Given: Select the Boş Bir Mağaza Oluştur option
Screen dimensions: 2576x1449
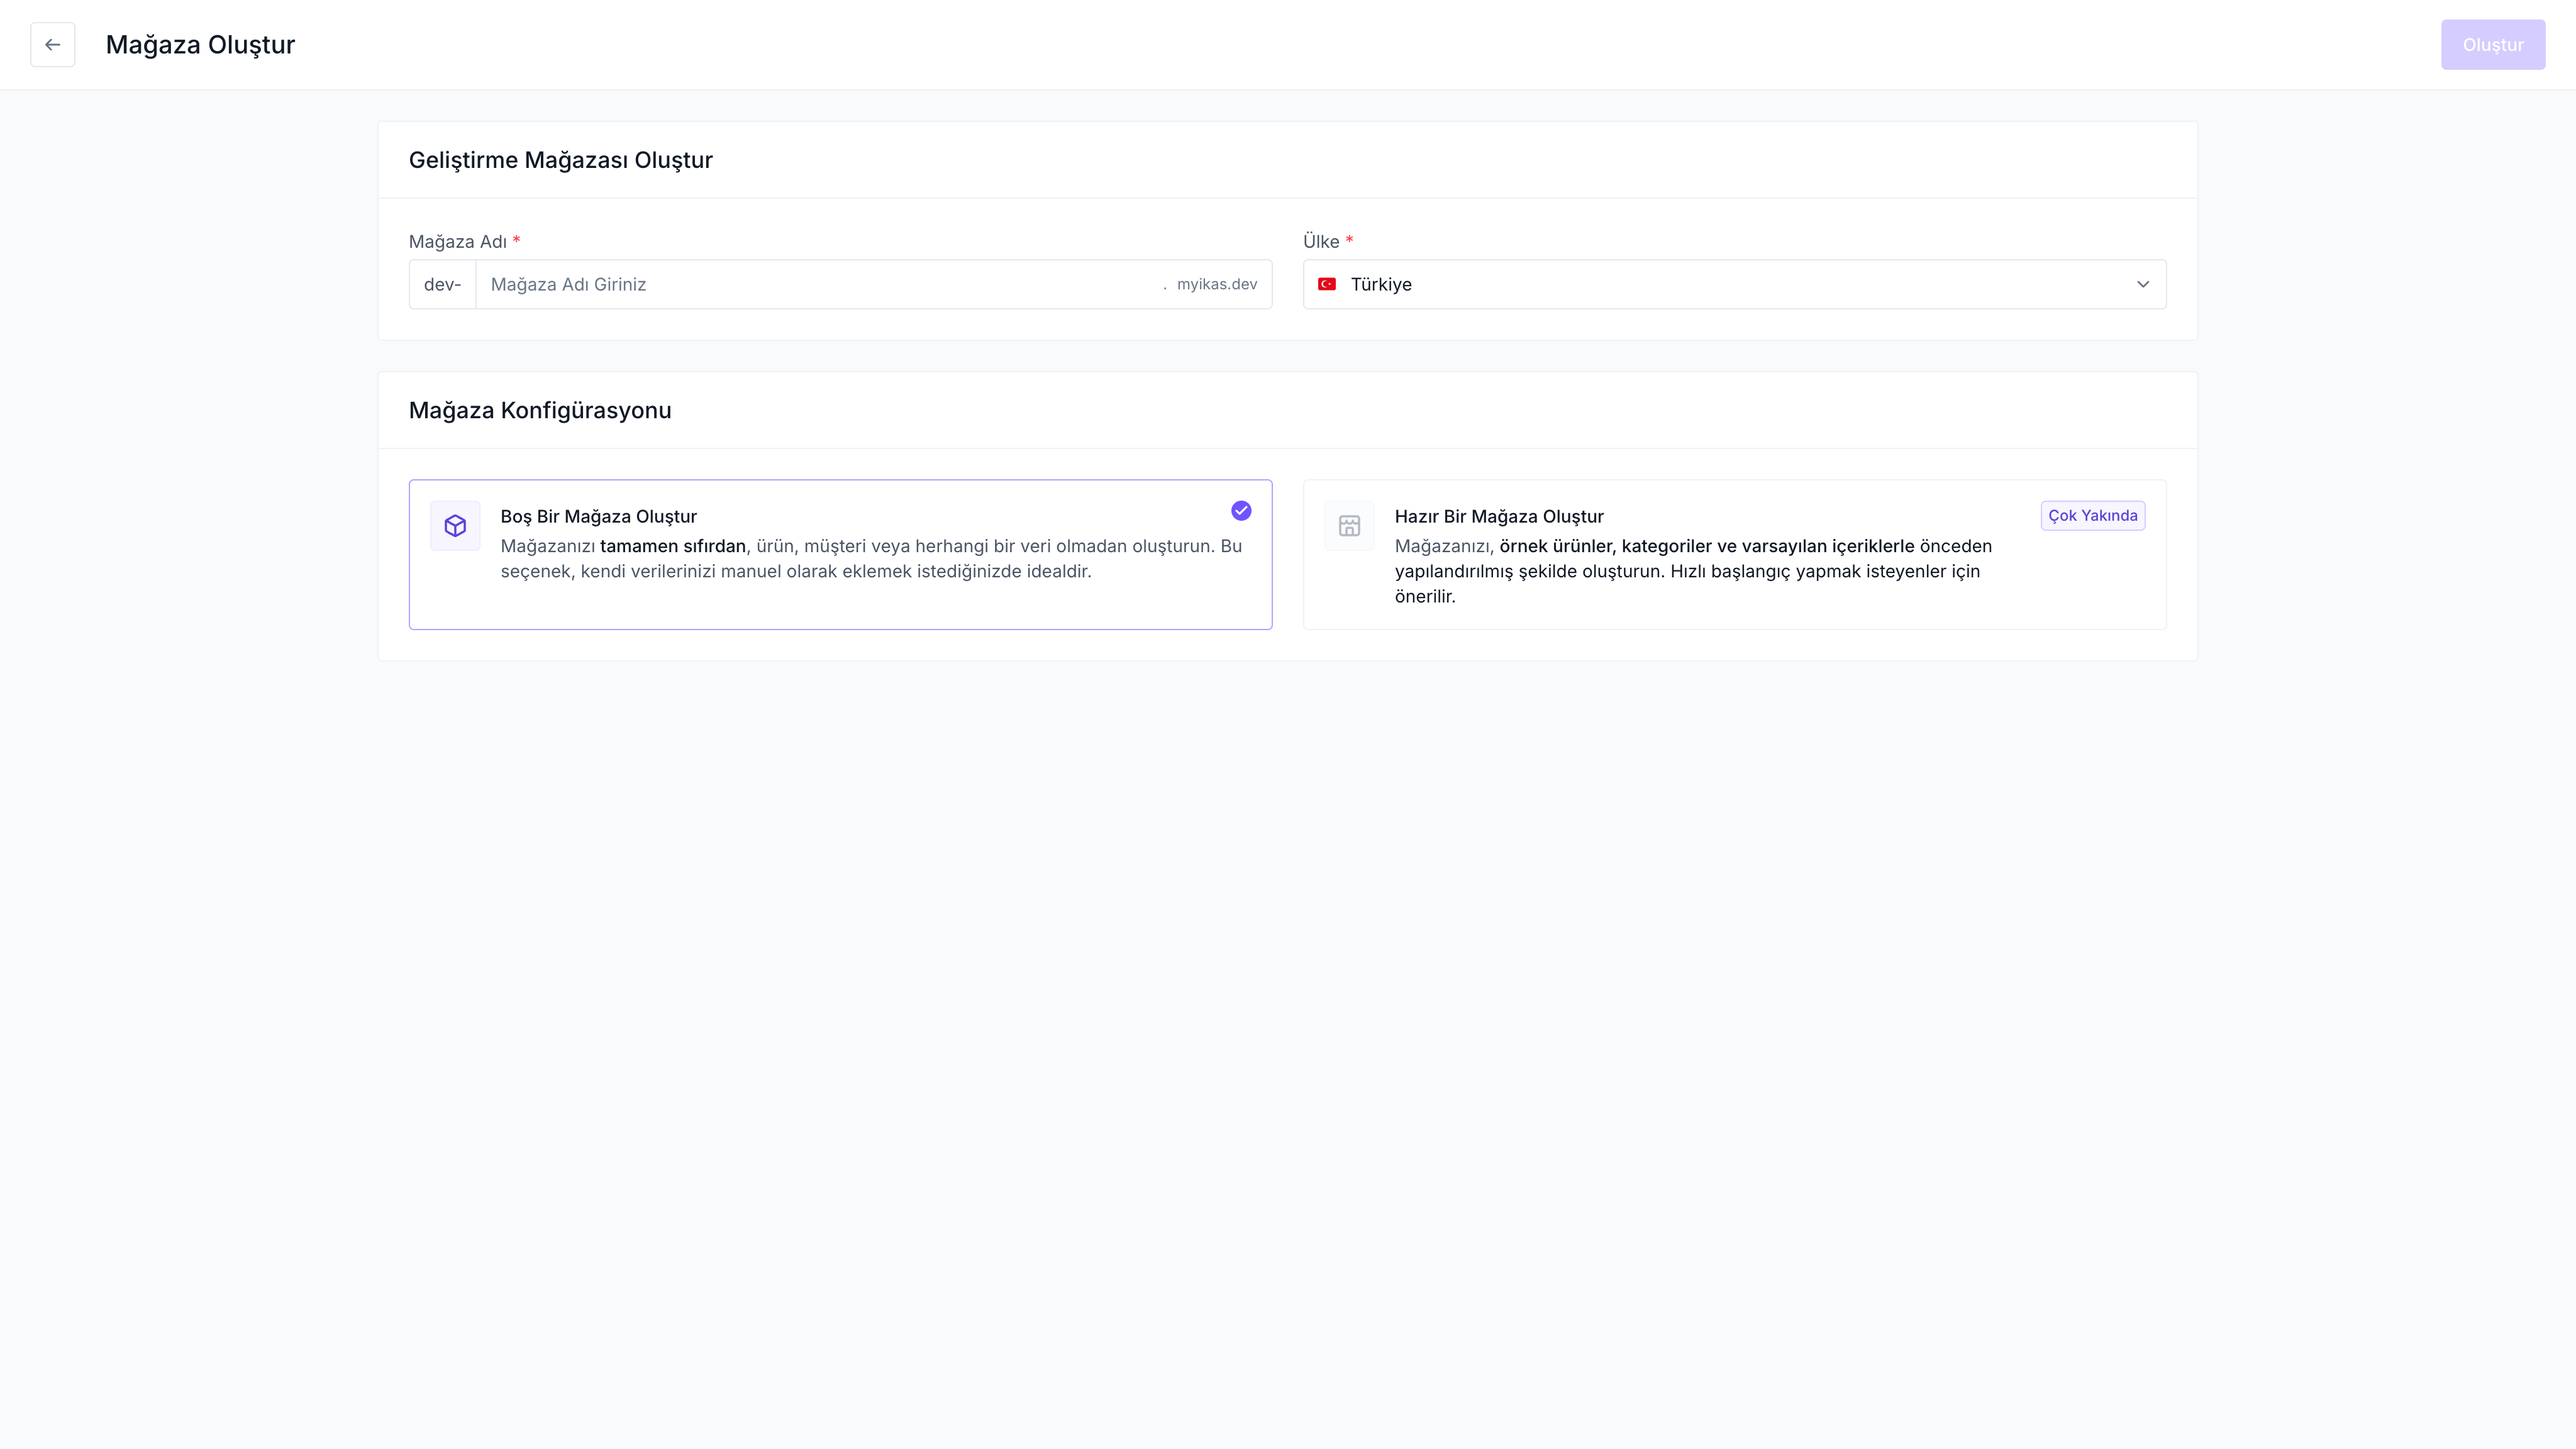Looking at the screenshot, I should click(598, 516).
